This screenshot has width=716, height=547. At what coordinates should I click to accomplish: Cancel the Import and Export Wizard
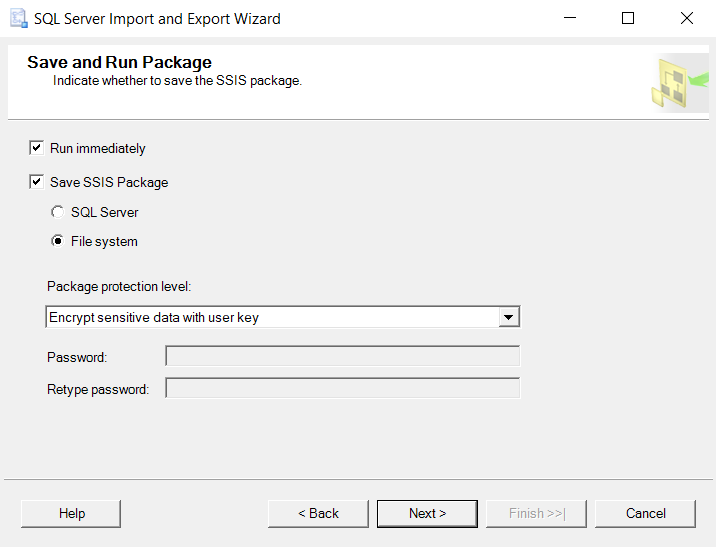tap(646, 514)
